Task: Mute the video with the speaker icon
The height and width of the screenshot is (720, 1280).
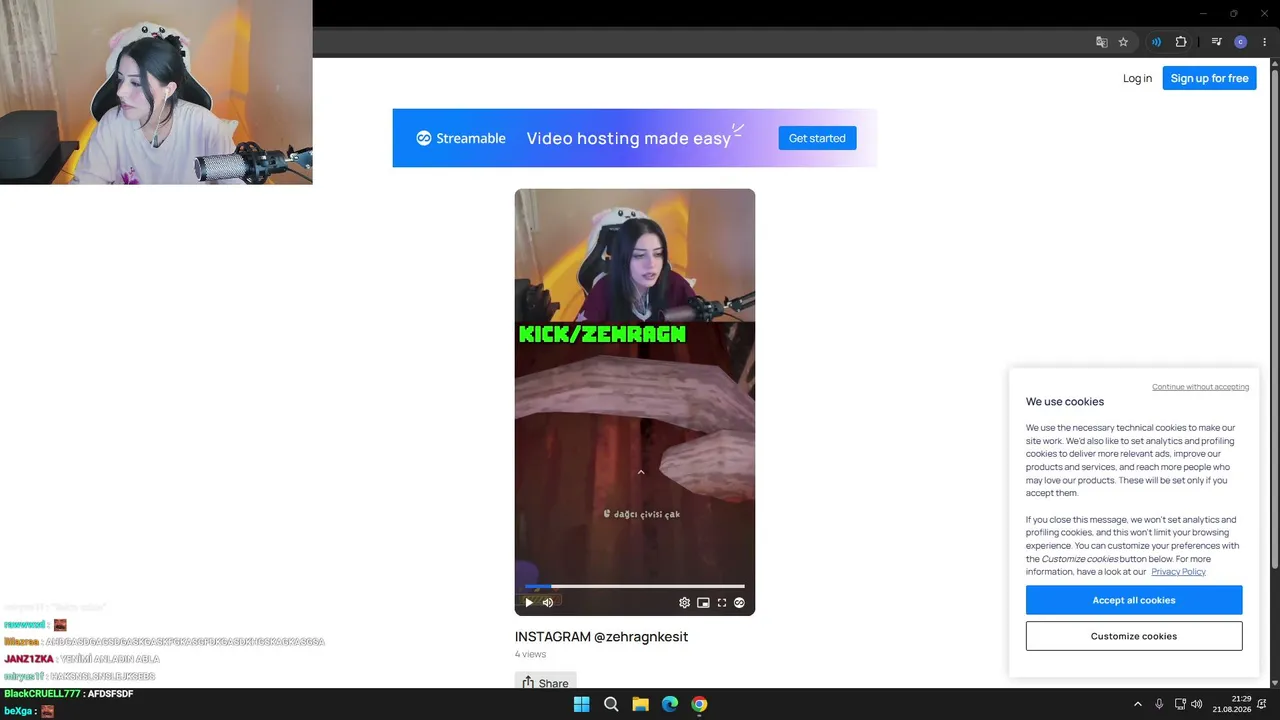Action: click(547, 602)
